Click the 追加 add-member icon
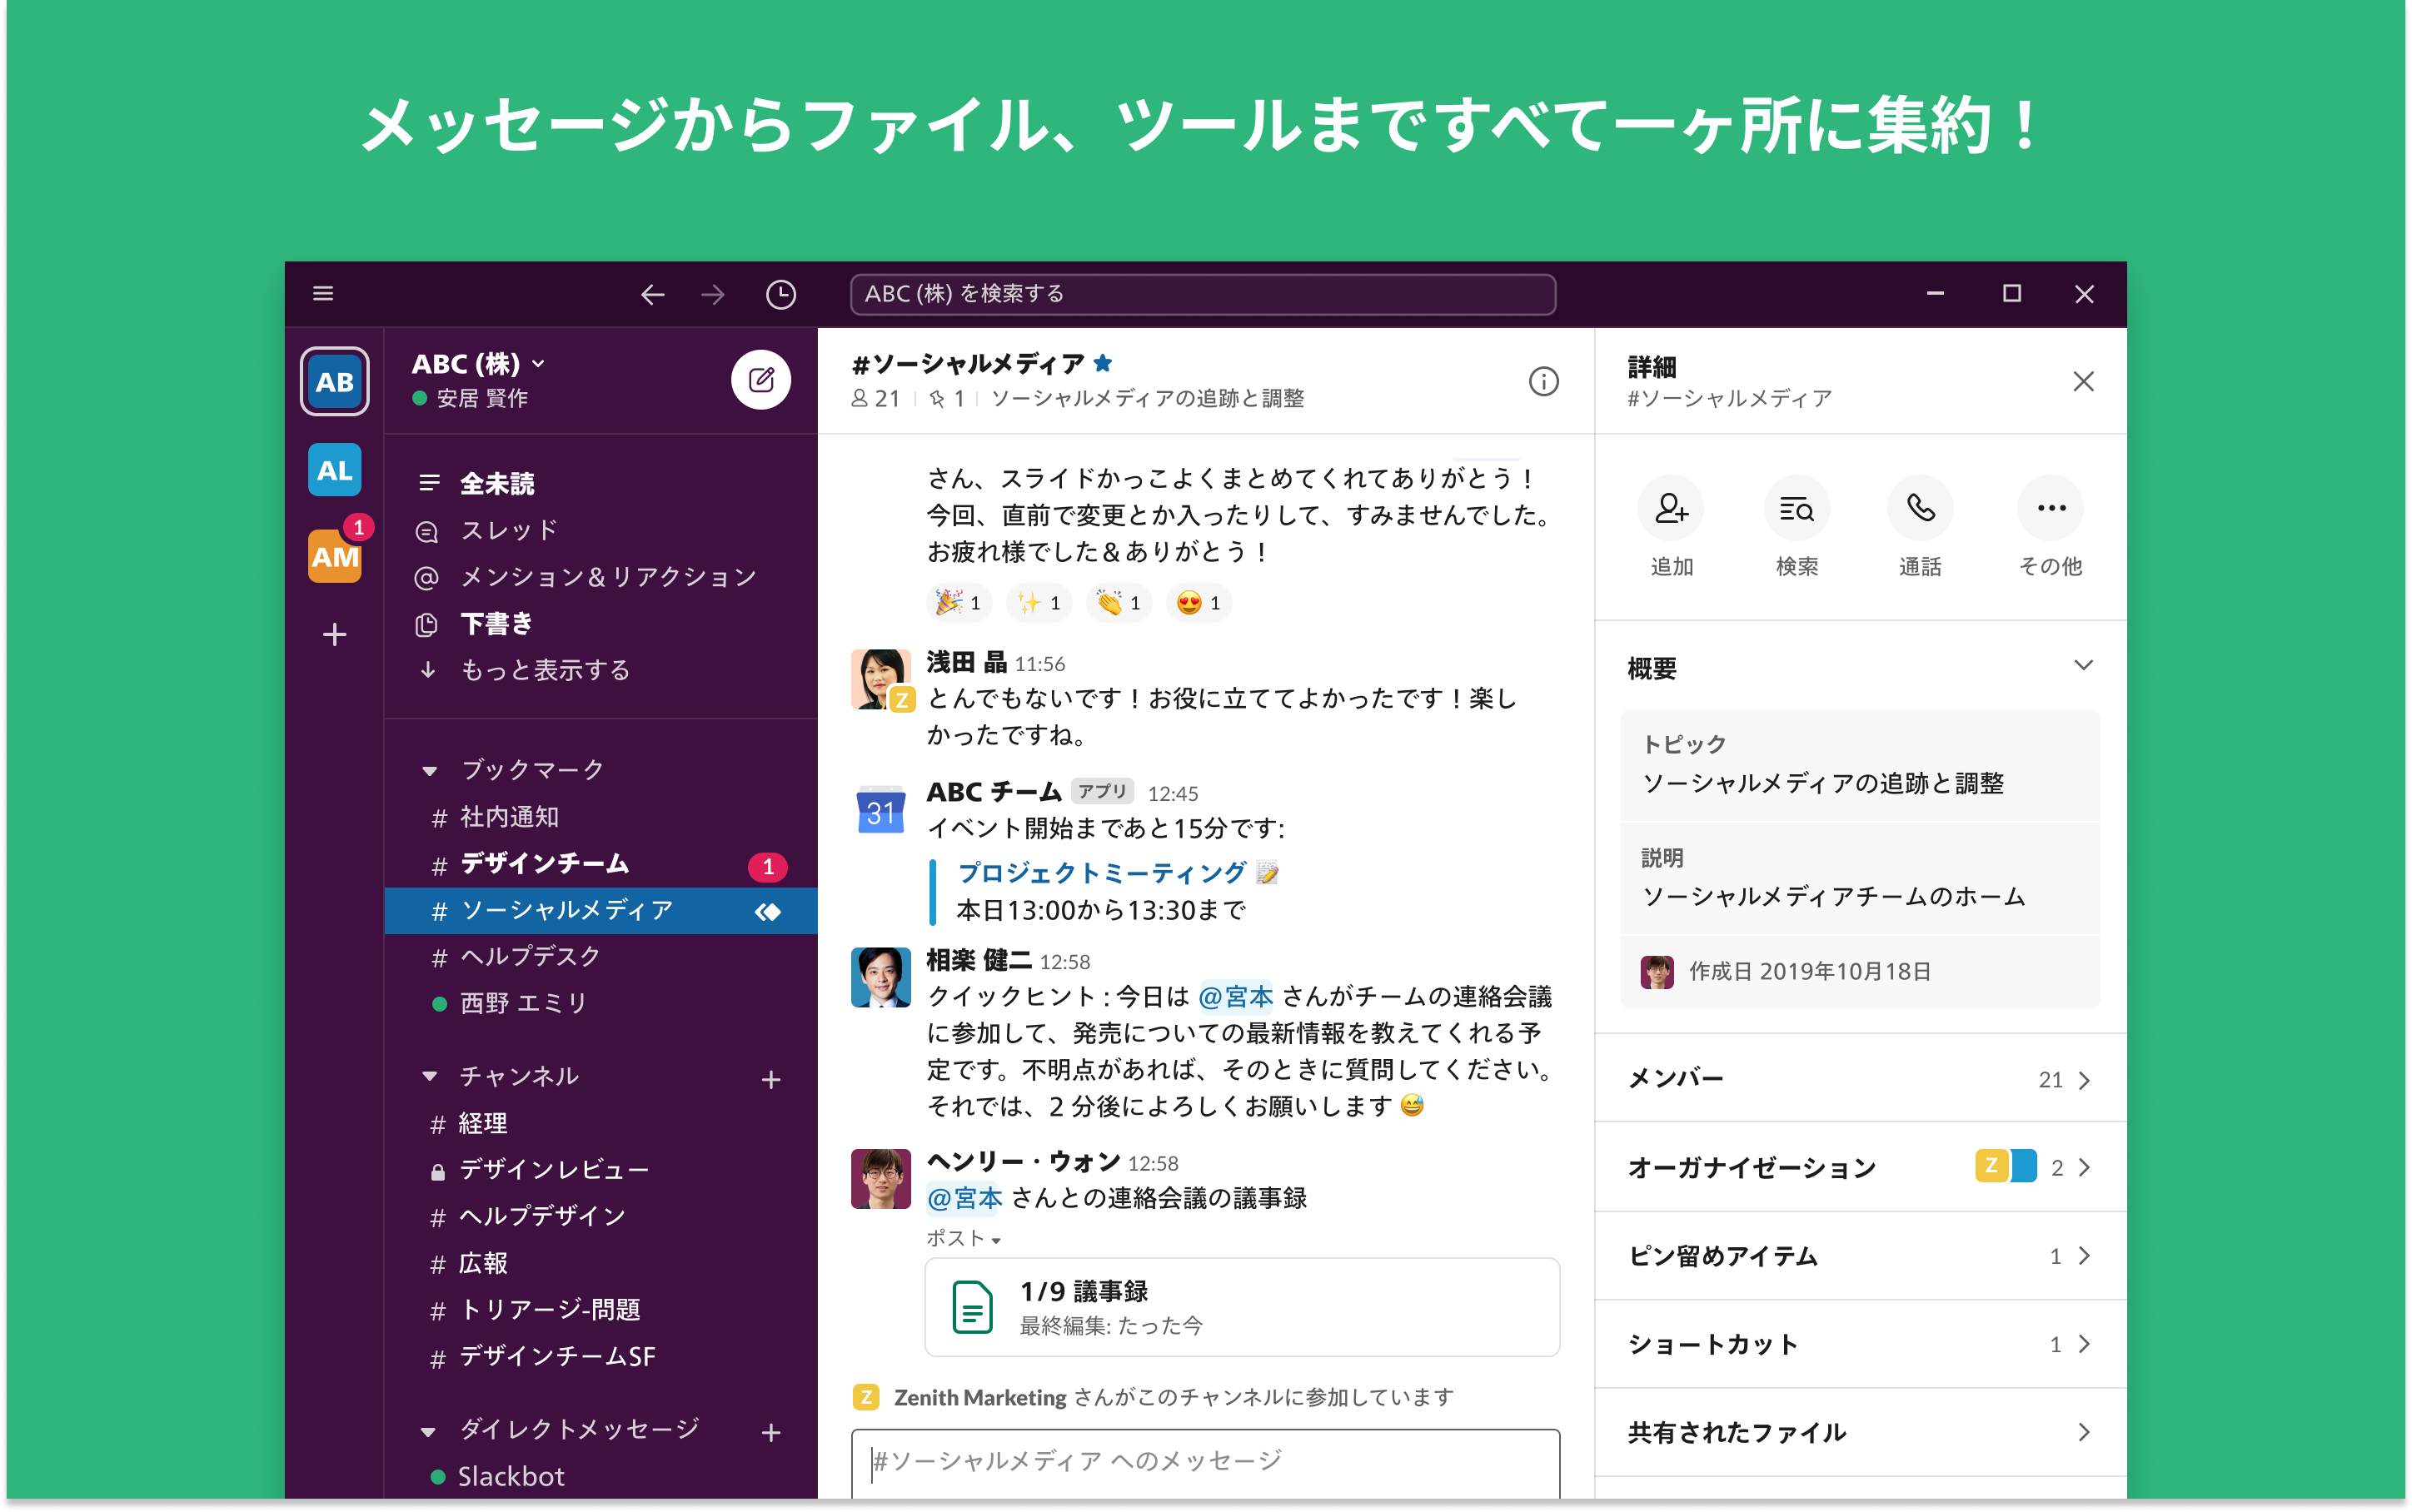 pos(1670,508)
